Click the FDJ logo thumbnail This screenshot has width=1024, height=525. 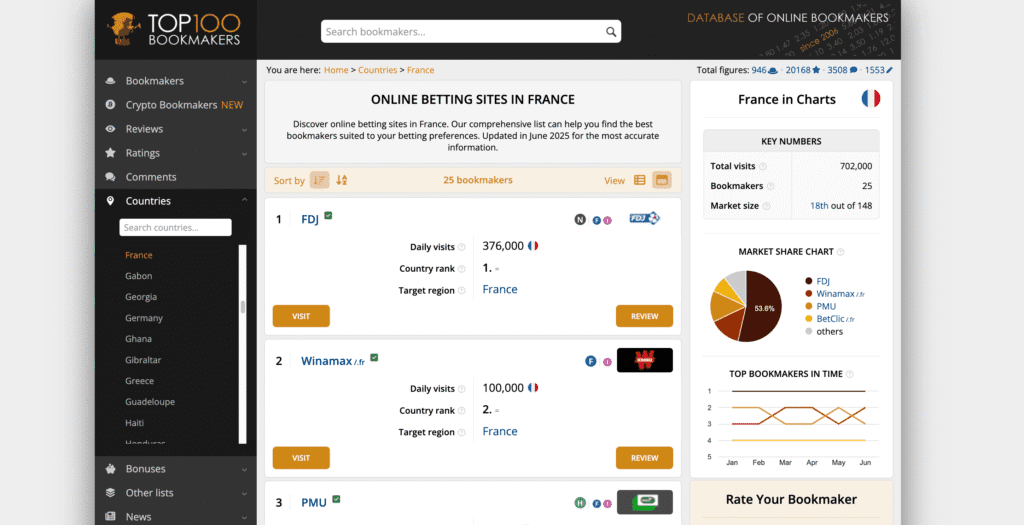click(x=645, y=218)
